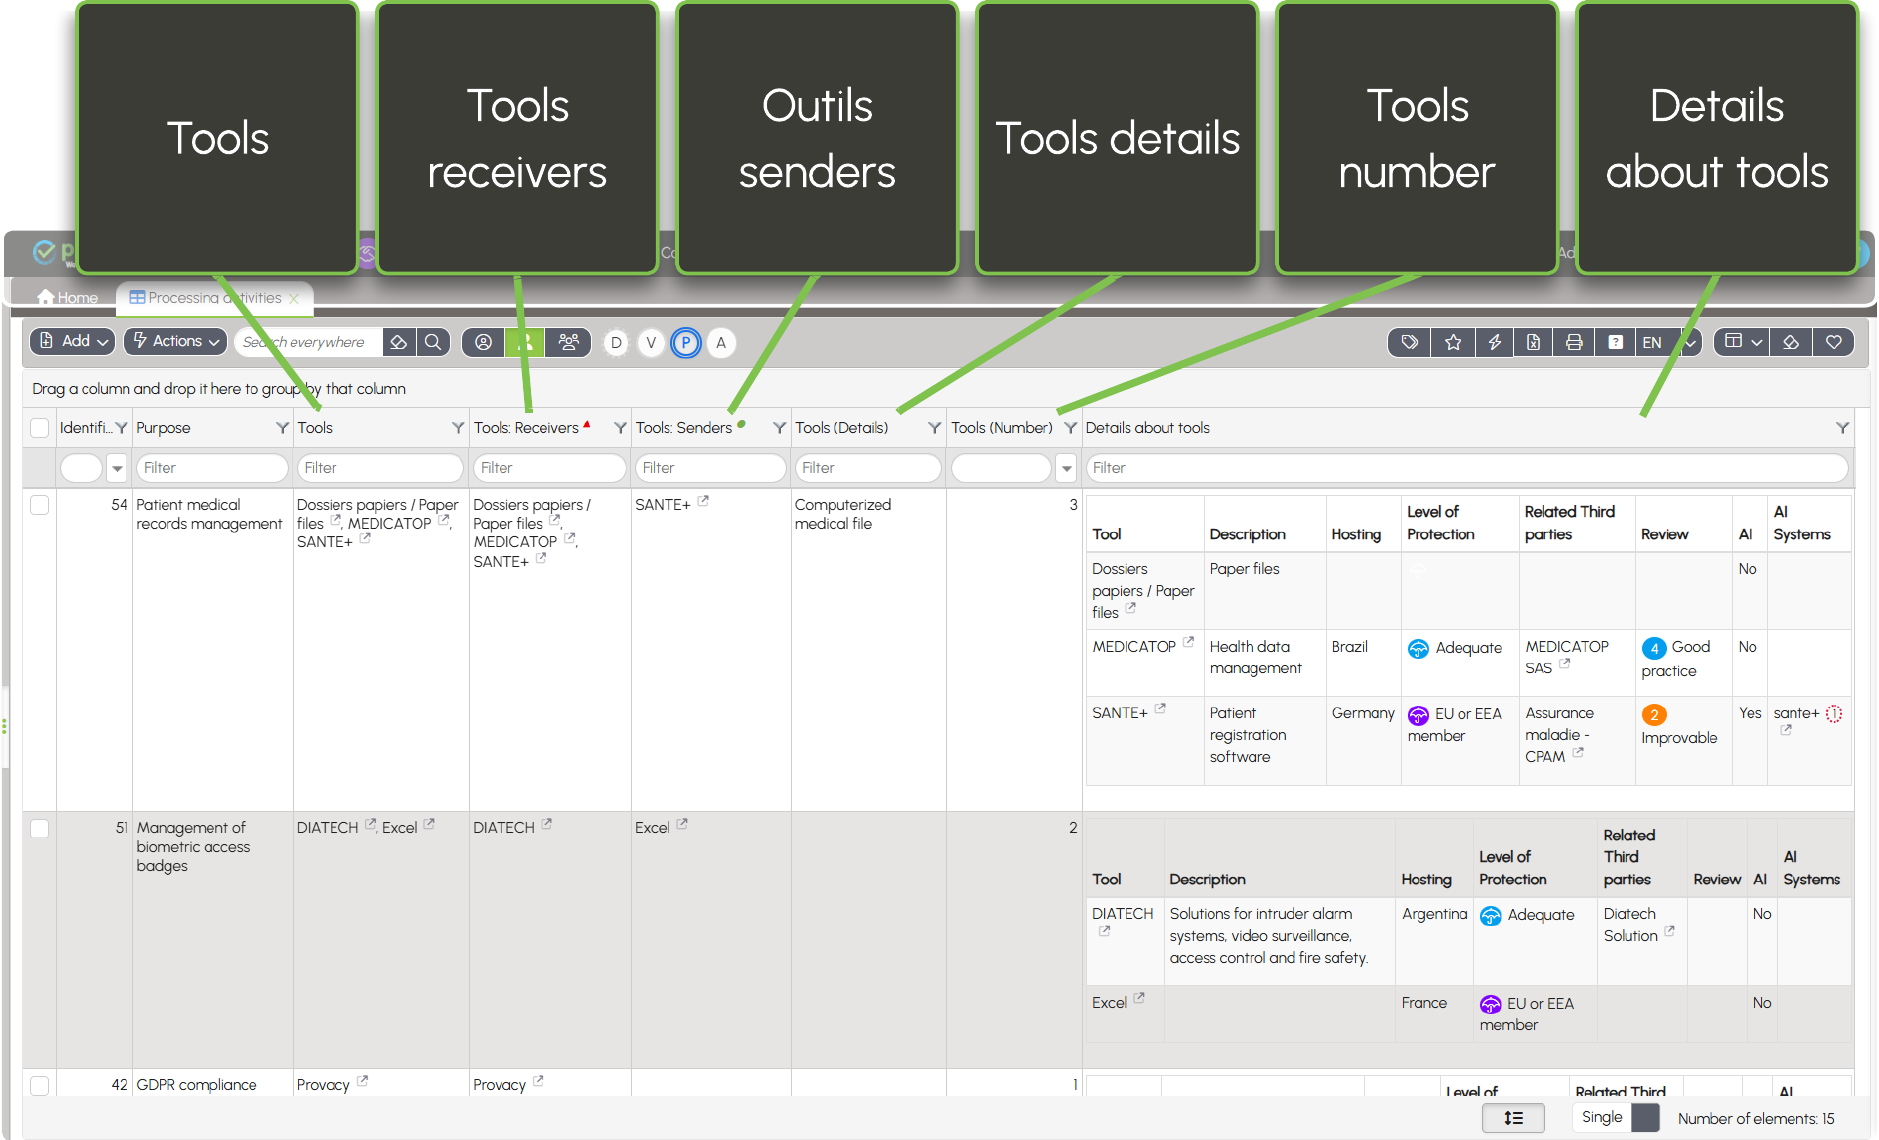The image size is (1879, 1140).
Task: Check the row 54 selection checkbox
Action: 40,505
